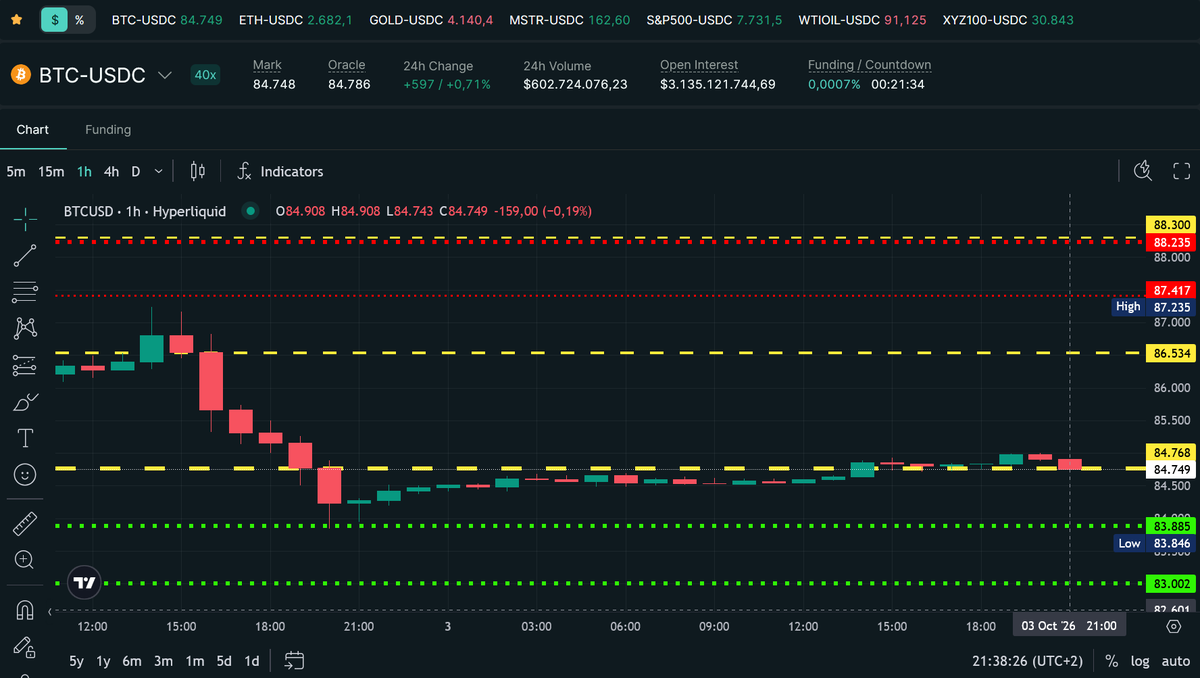Set the chart range to 1y

(x=104, y=661)
